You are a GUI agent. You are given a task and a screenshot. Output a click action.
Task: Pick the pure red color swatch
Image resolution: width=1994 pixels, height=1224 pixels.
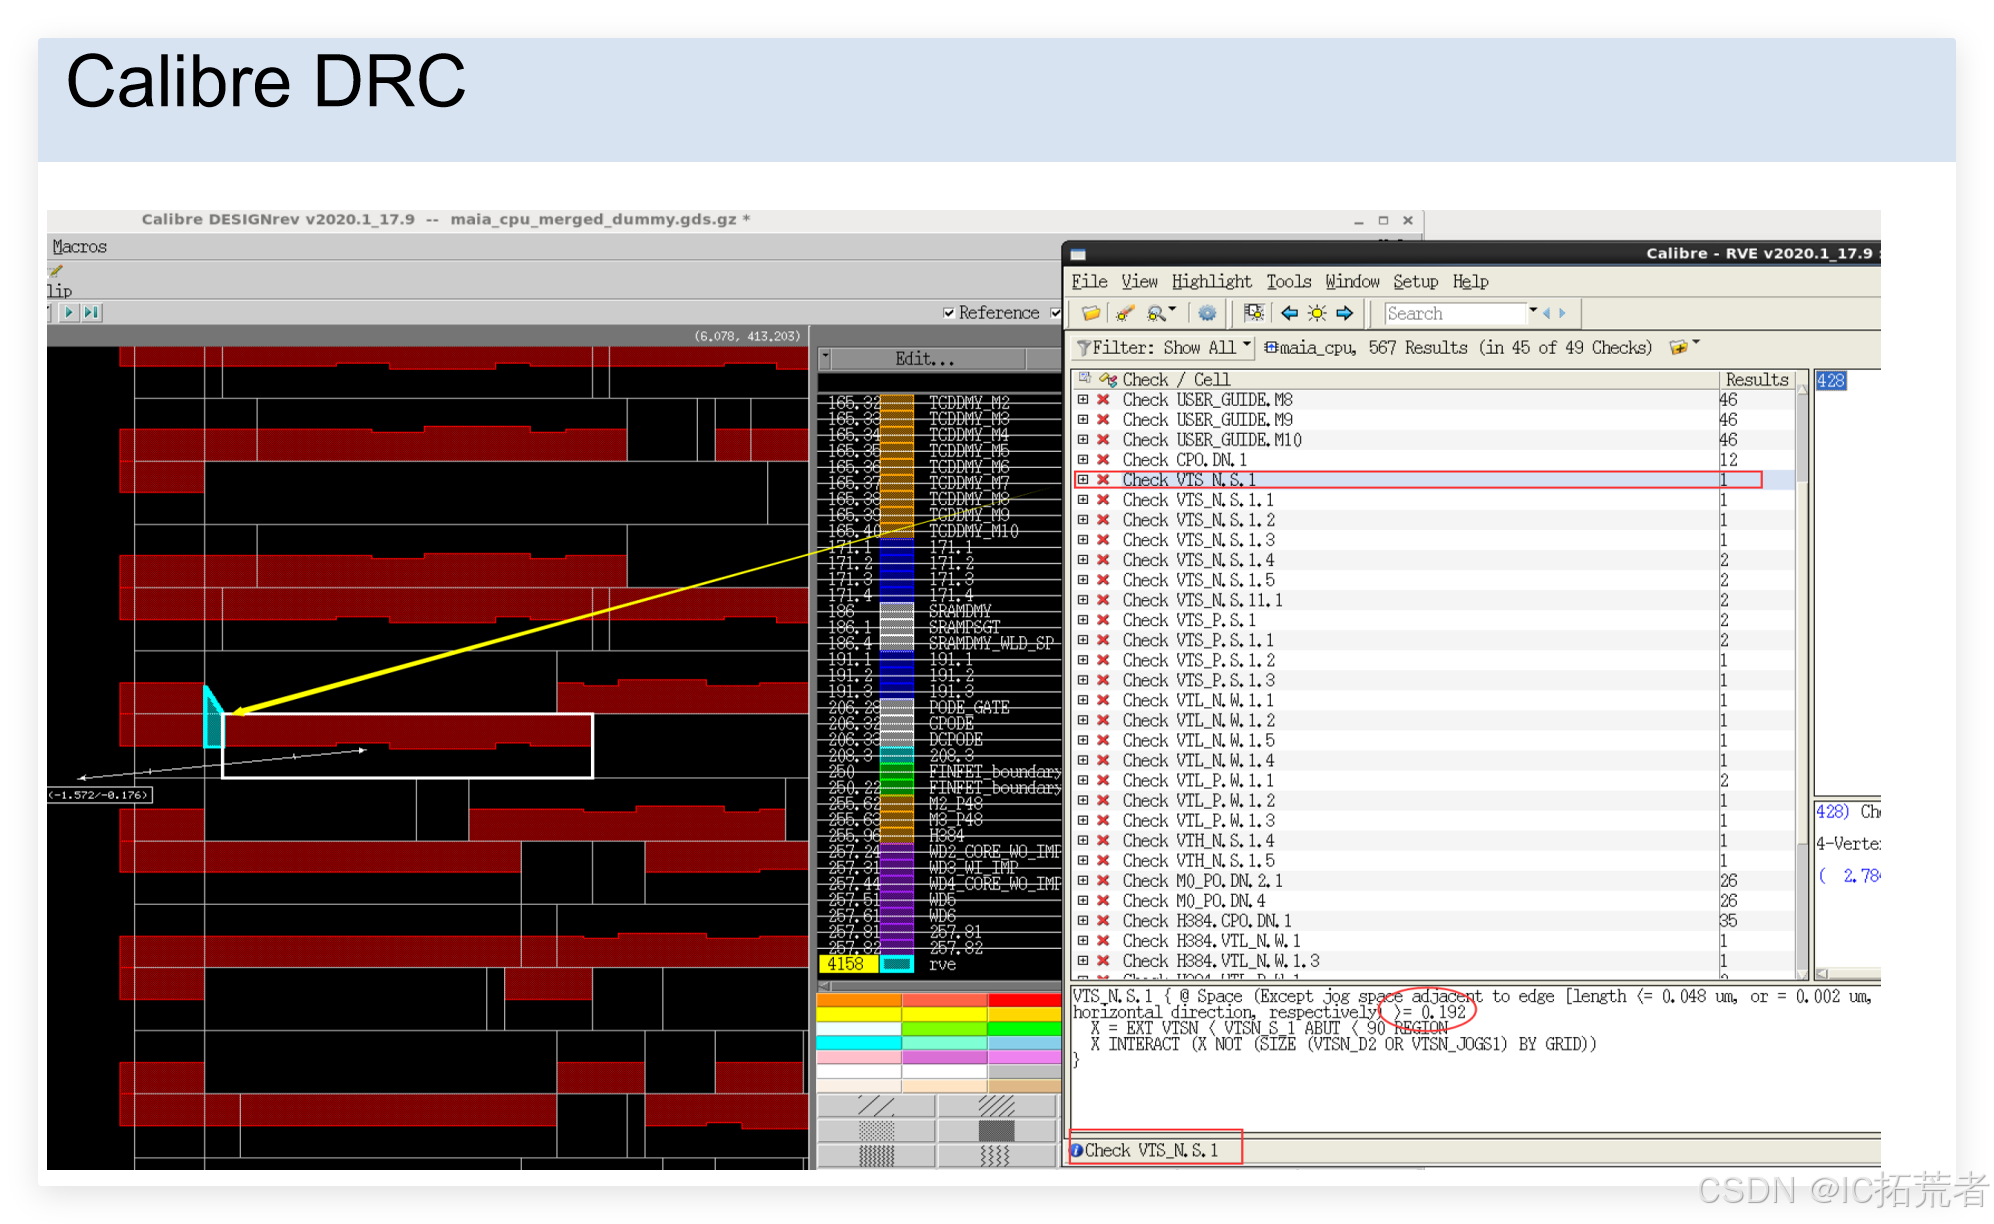pos(1024,1000)
